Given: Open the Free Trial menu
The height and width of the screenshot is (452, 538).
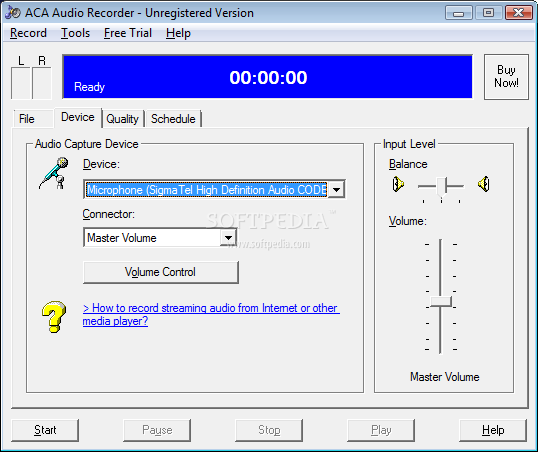Looking at the screenshot, I should (x=128, y=33).
